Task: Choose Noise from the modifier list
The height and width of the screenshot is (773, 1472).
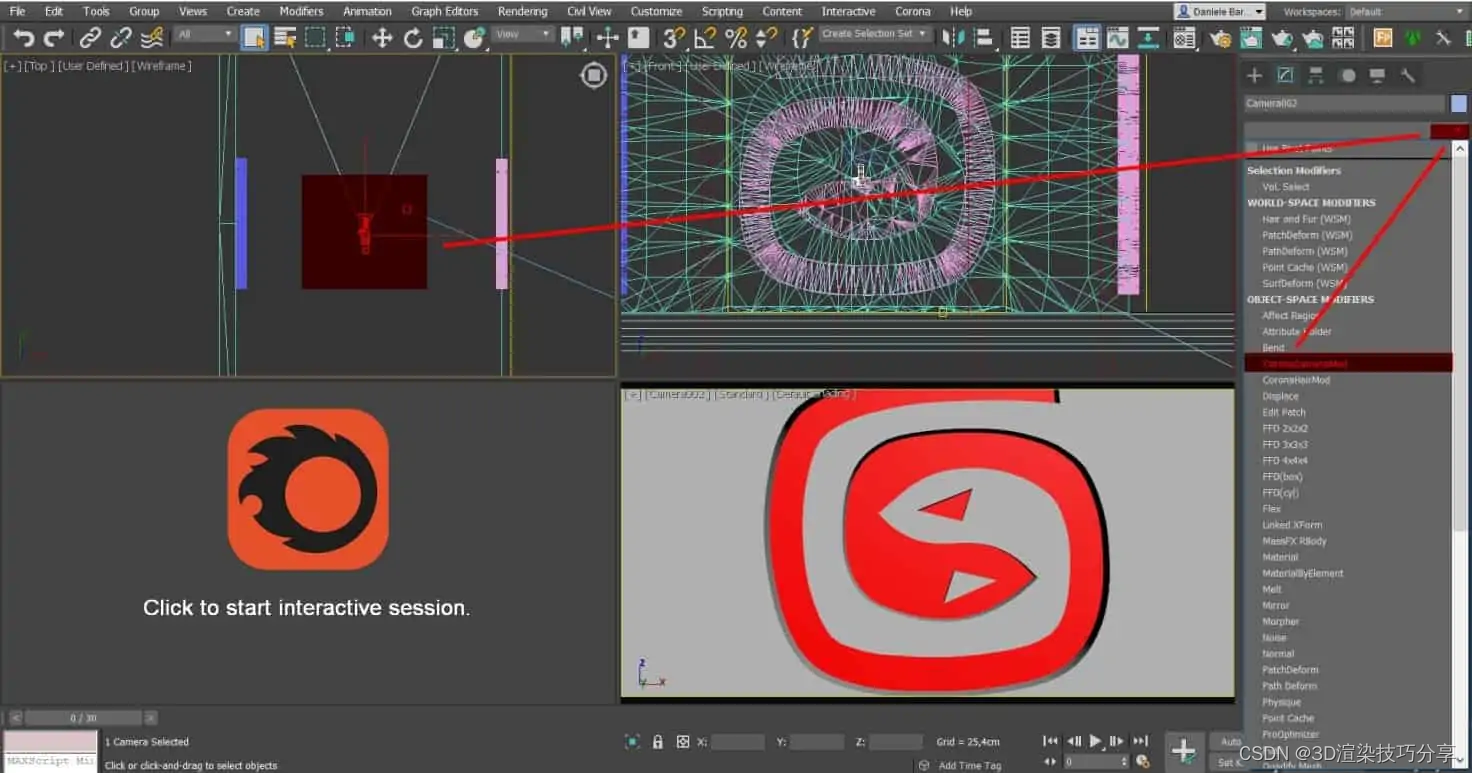Action: click(1274, 638)
